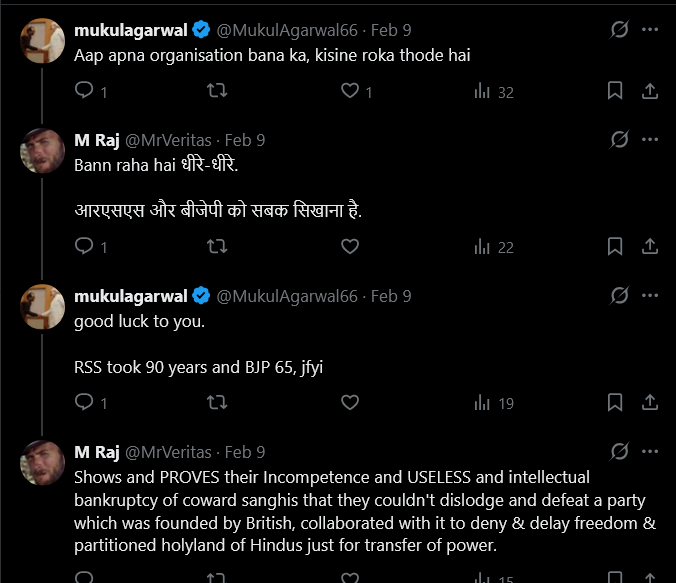
Task: View analytics showing 19 views
Action: [493, 402]
